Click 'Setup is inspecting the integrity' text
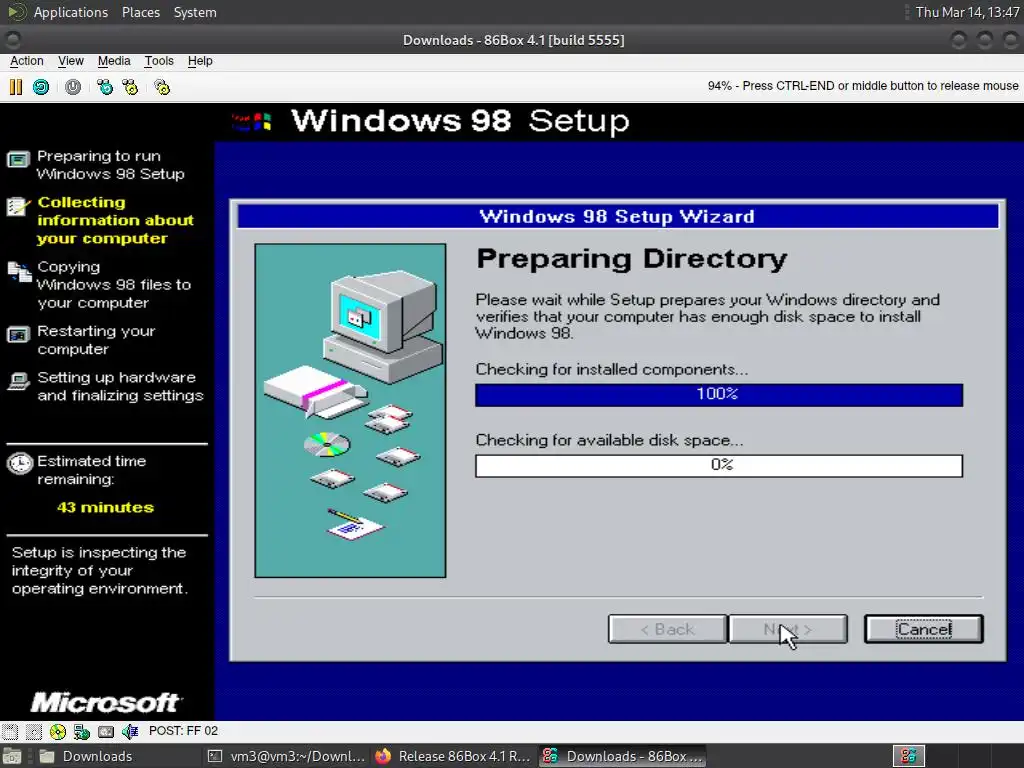This screenshot has width=1024, height=768. 99,570
